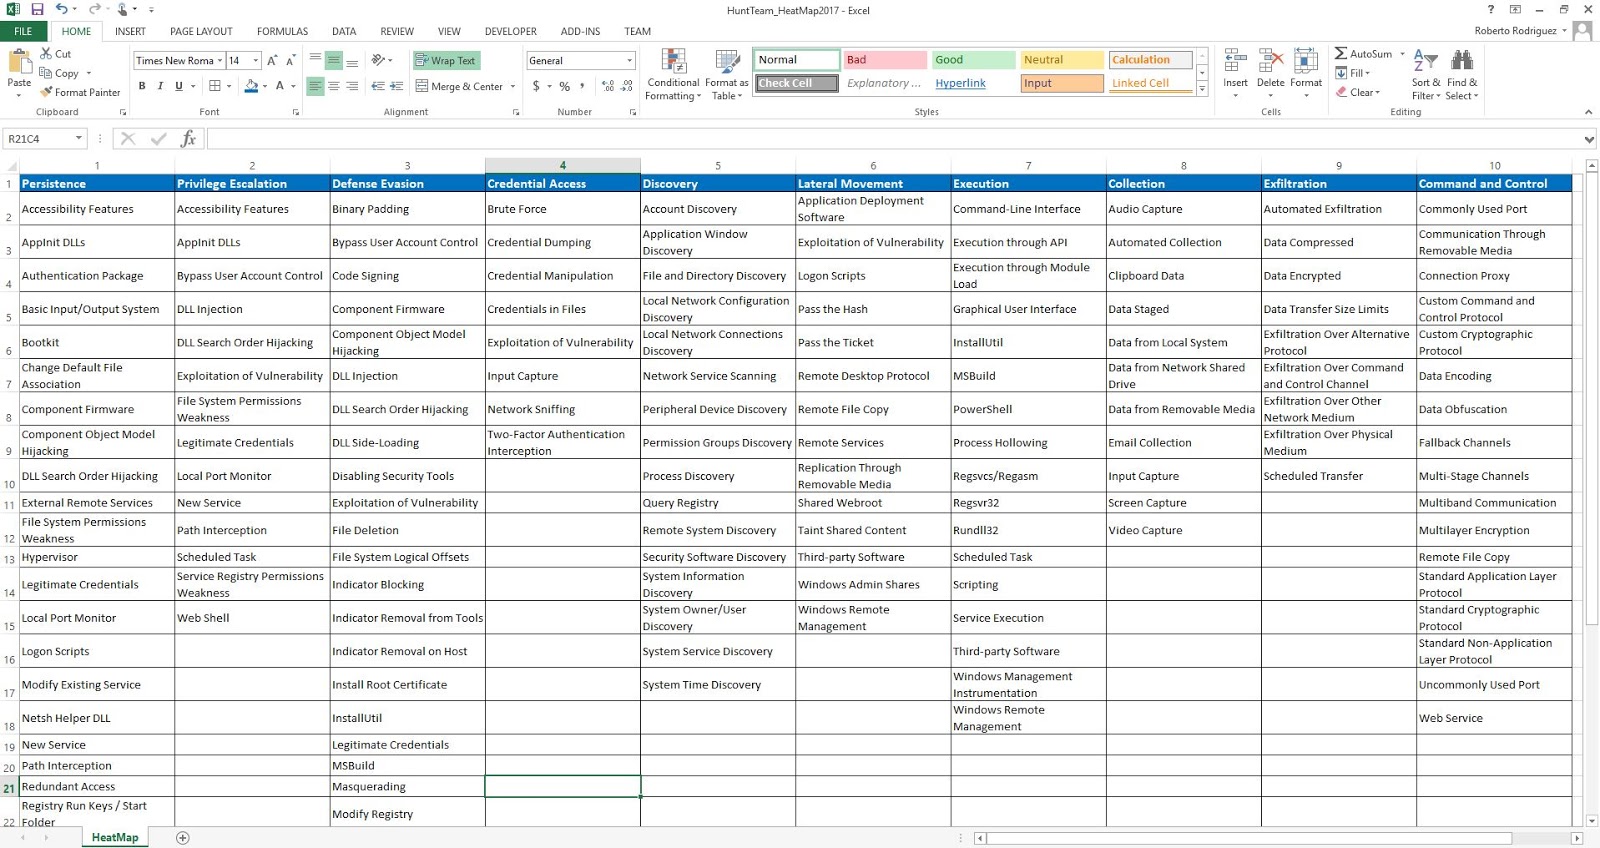This screenshot has width=1600, height=848.
Task: Cut the selection with the scissors icon
Action: pyautogui.click(x=46, y=54)
